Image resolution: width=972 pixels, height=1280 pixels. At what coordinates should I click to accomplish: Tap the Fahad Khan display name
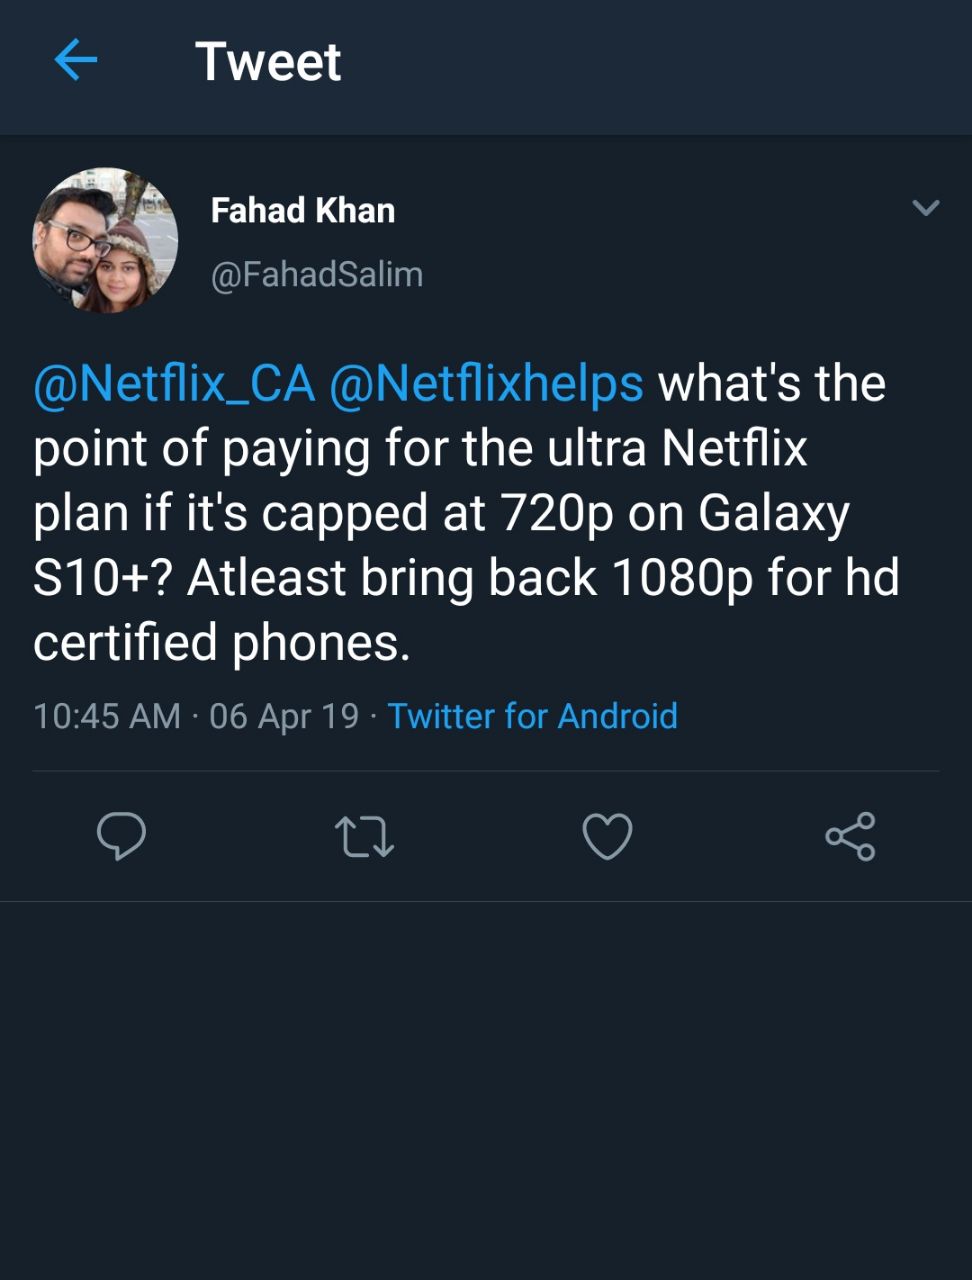pyautogui.click(x=303, y=211)
